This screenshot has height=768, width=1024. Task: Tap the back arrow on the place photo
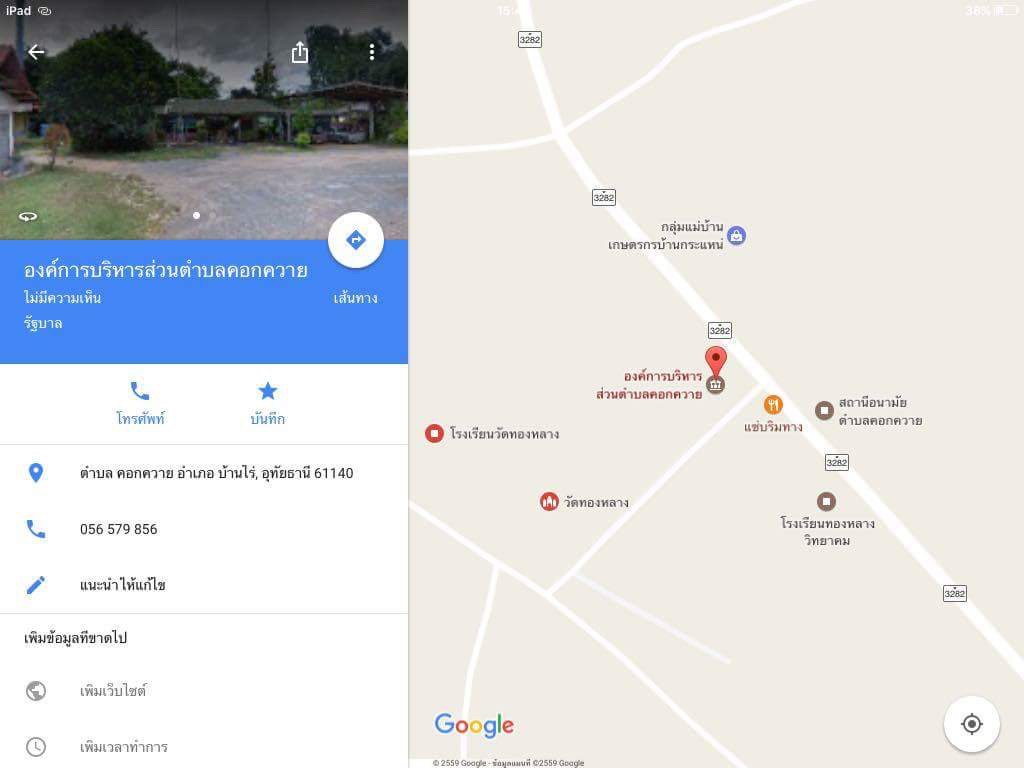36,52
